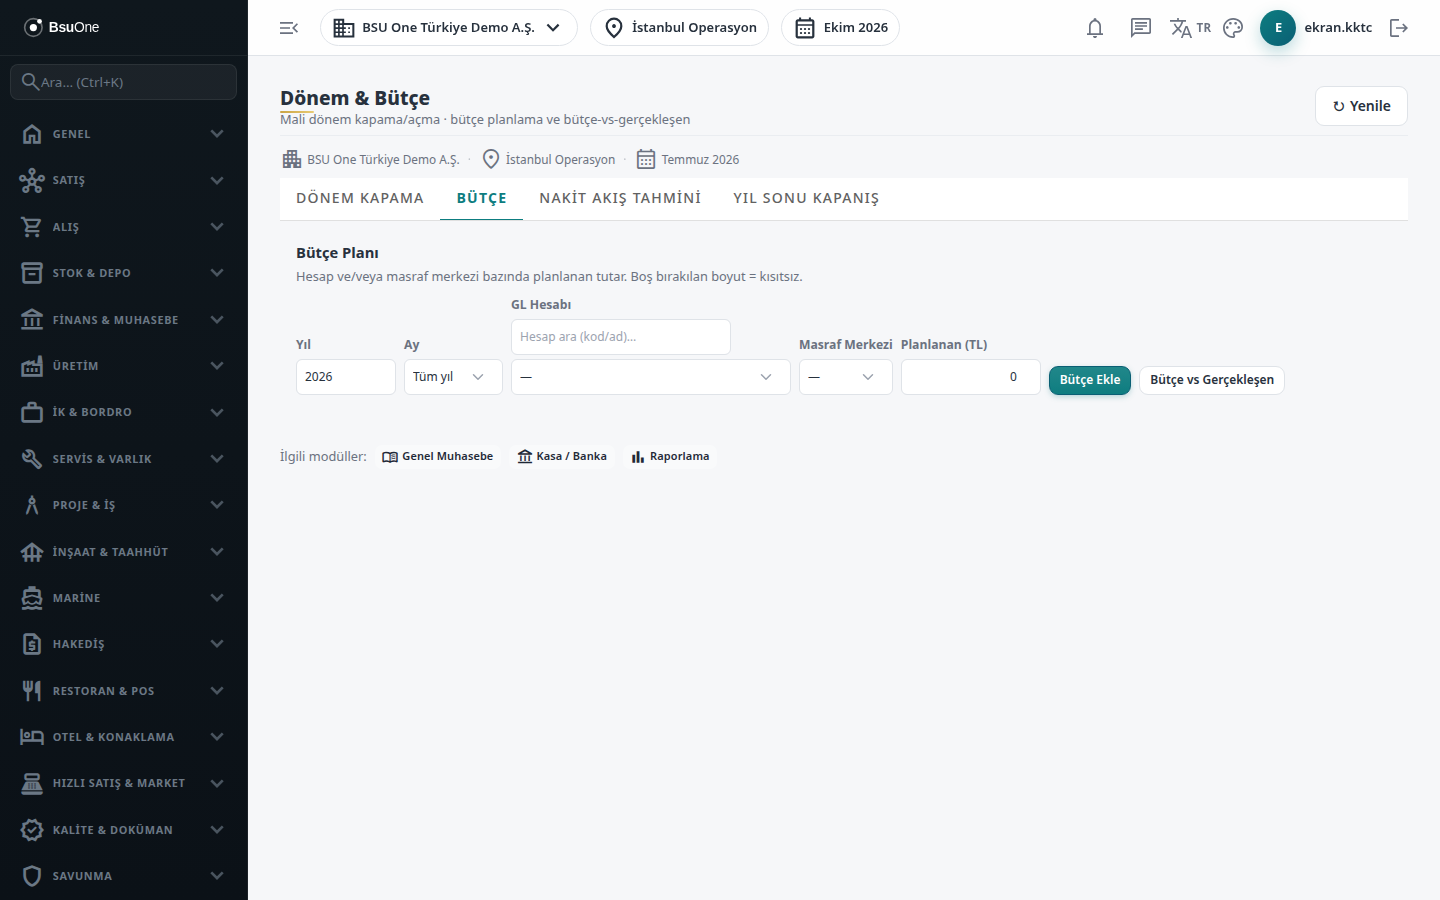Open the Kasa / Banka related module link

[x=562, y=457]
